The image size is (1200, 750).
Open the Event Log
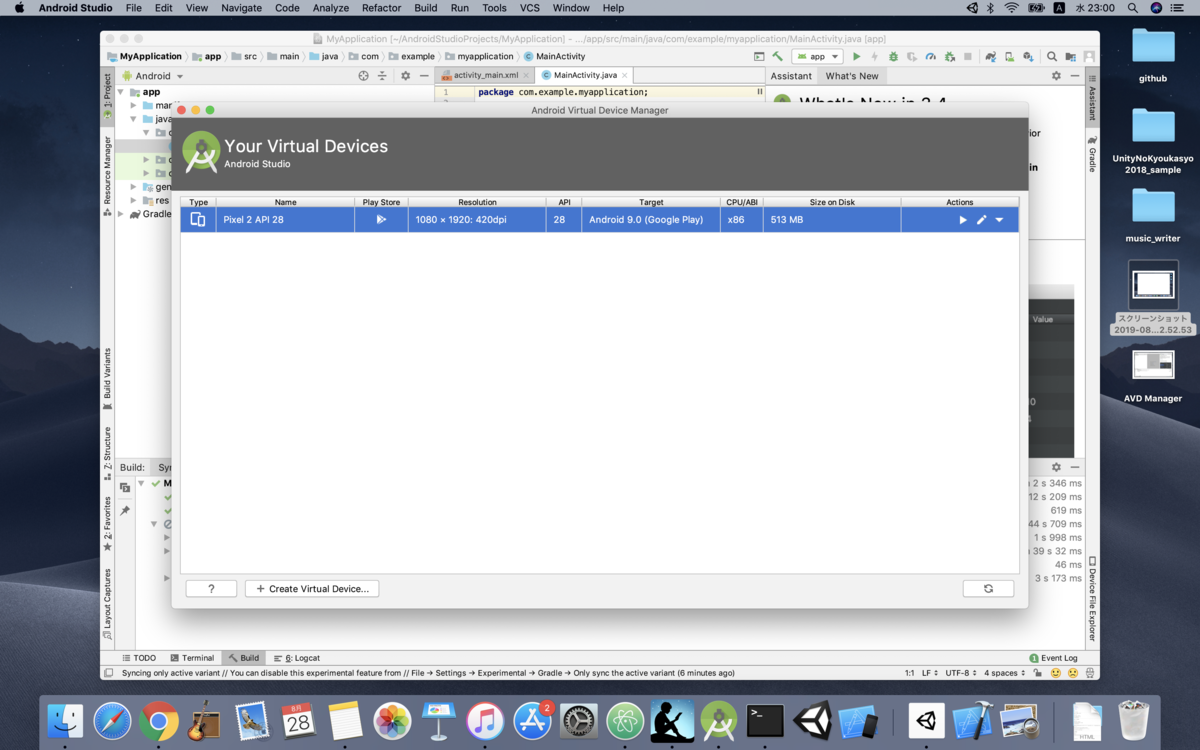point(1054,658)
